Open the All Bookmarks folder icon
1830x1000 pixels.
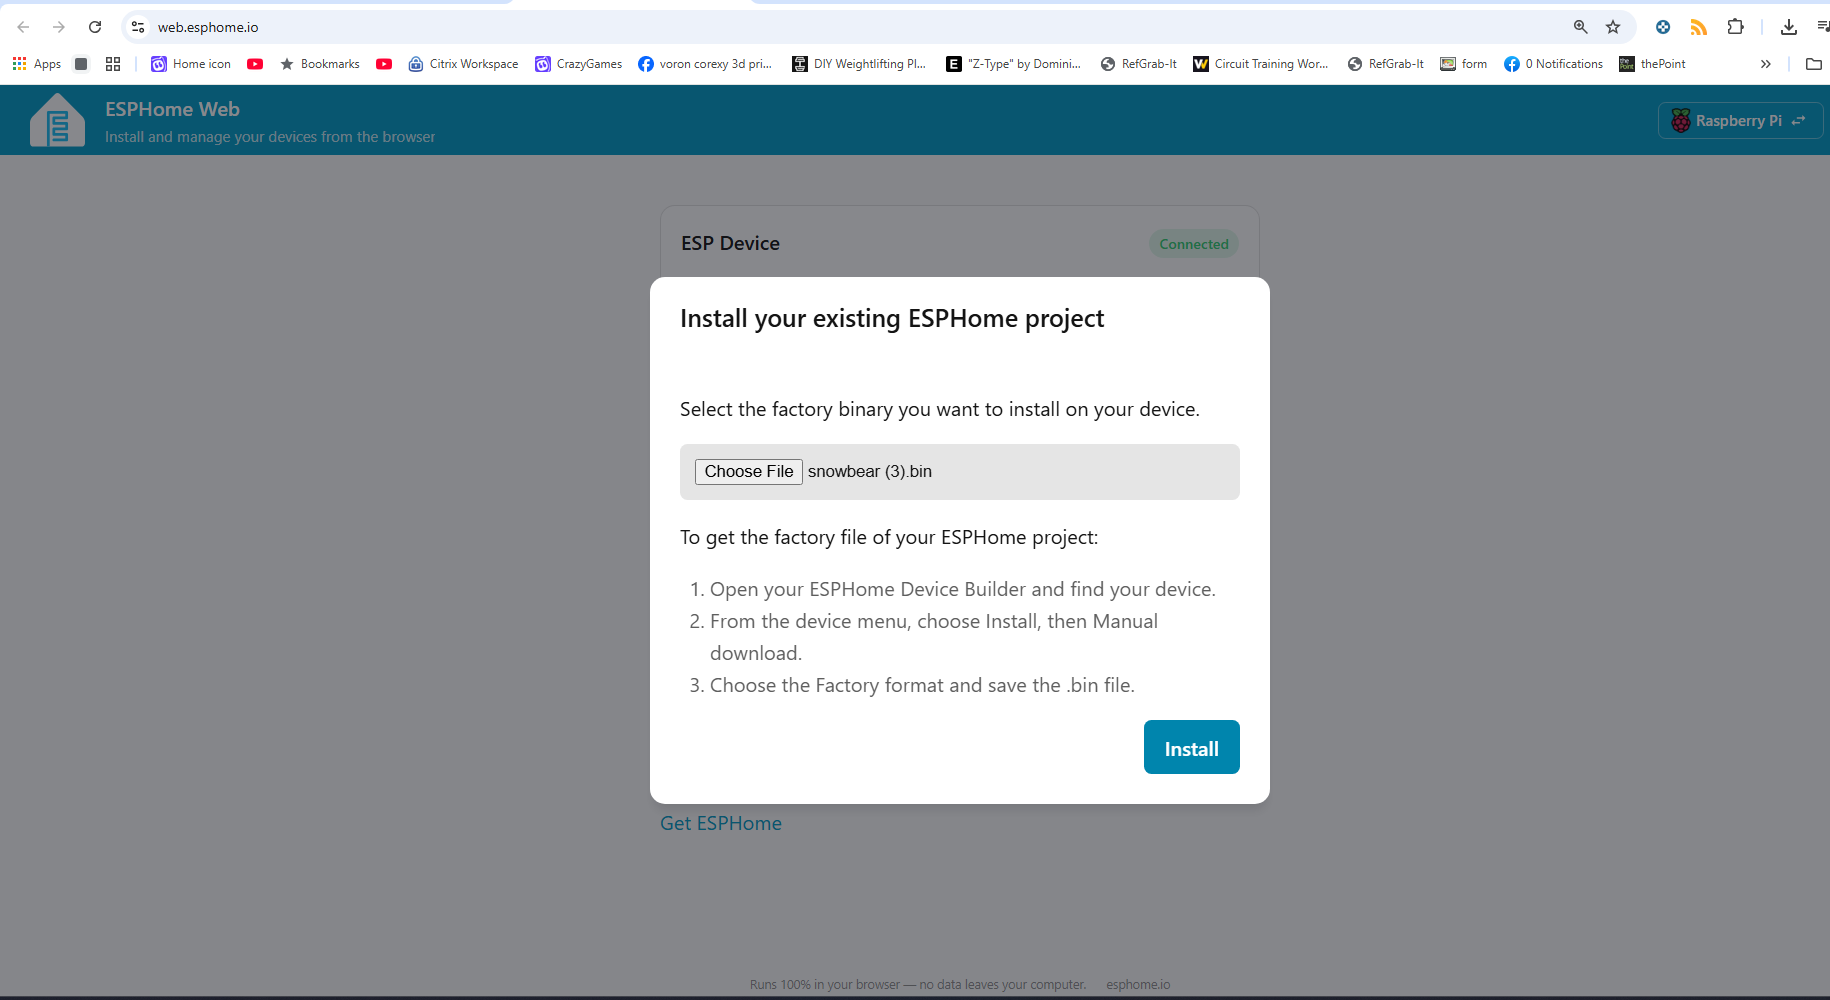click(1814, 64)
